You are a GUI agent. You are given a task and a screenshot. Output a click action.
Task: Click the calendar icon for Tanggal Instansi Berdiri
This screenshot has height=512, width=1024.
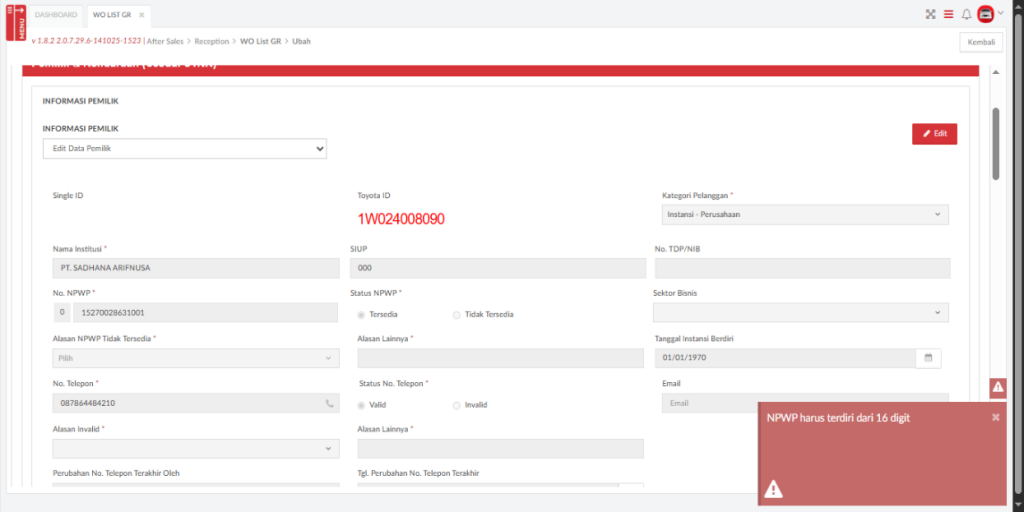[928, 358]
